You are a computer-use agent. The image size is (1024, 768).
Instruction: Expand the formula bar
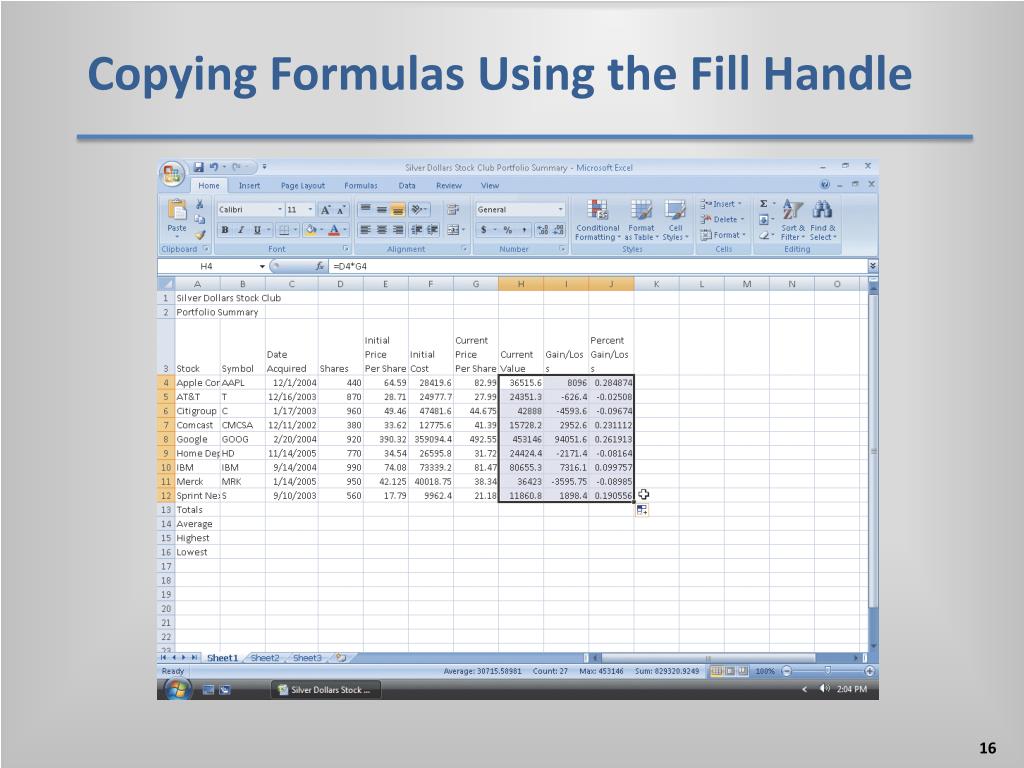(873, 266)
